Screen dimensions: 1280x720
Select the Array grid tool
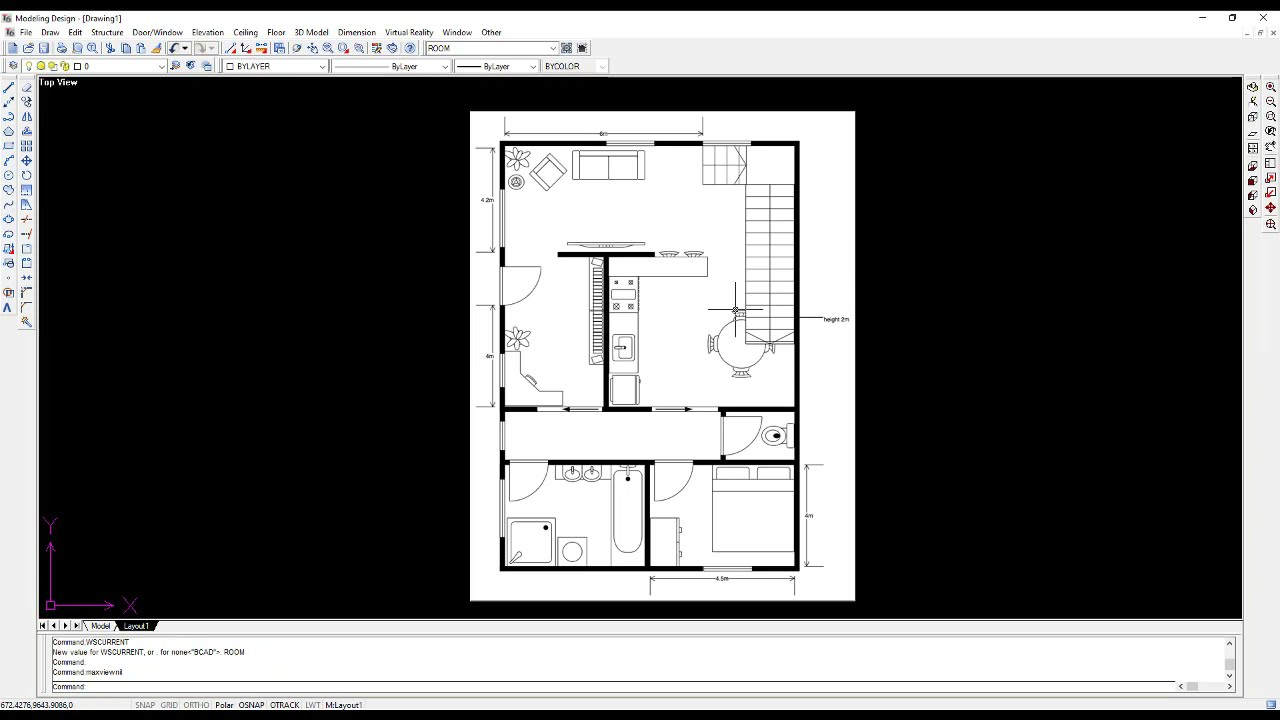pos(26,146)
